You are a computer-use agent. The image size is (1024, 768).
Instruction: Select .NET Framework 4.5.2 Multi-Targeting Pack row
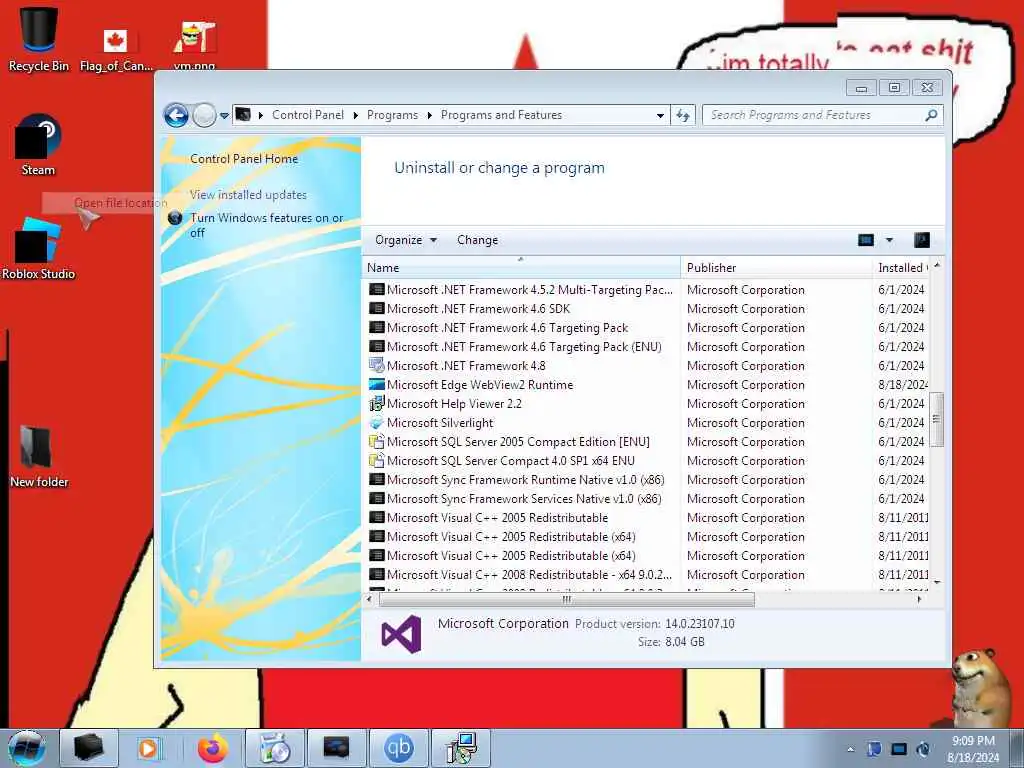pos(647,290)
